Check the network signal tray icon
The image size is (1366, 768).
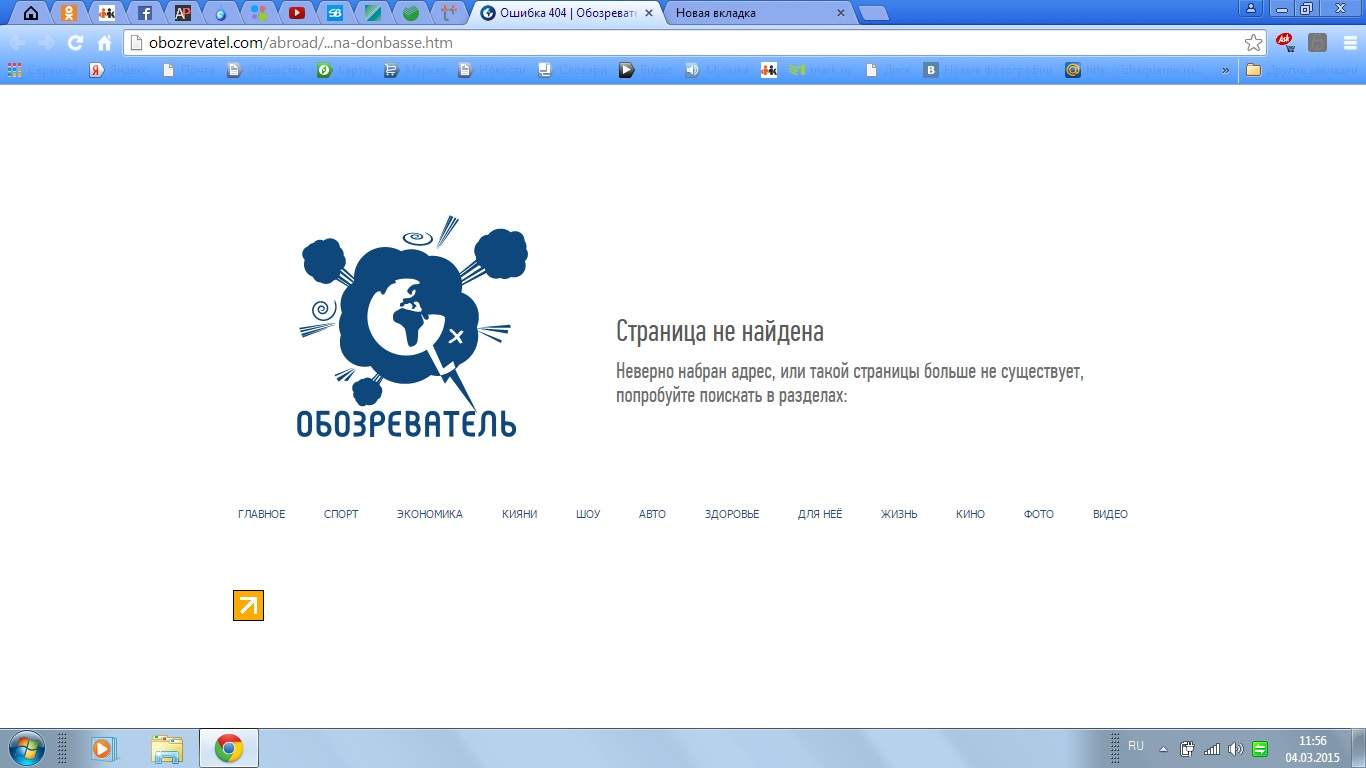(1212, 748)
